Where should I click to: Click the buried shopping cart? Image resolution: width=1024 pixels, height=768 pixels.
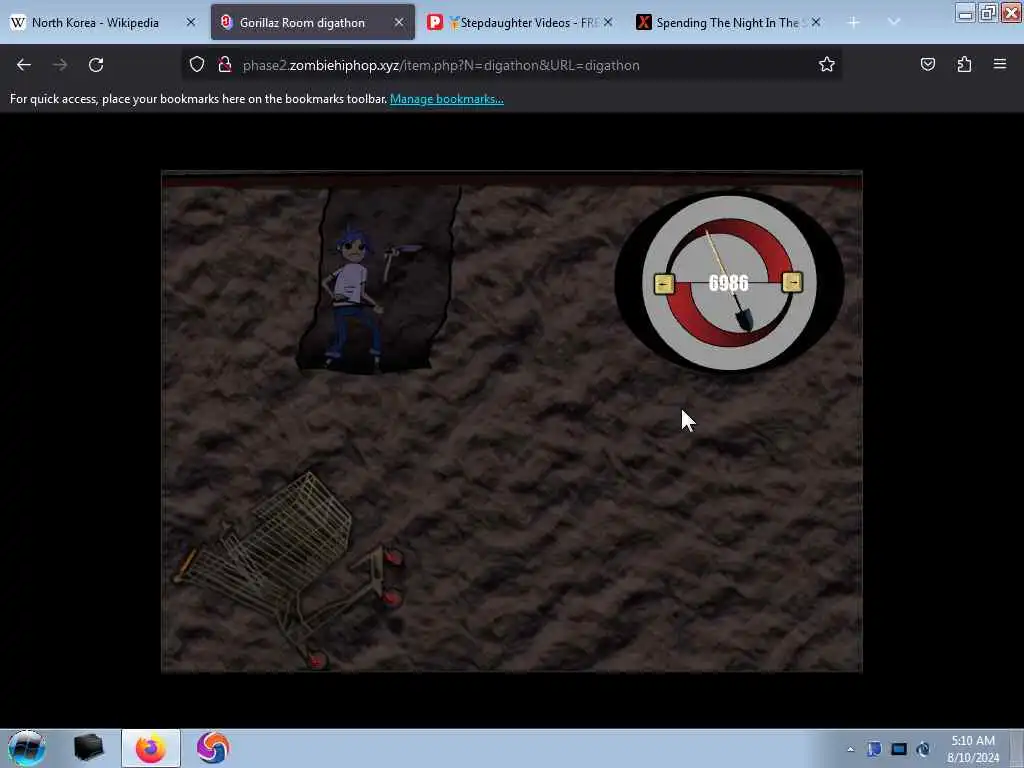coord(293,568)
